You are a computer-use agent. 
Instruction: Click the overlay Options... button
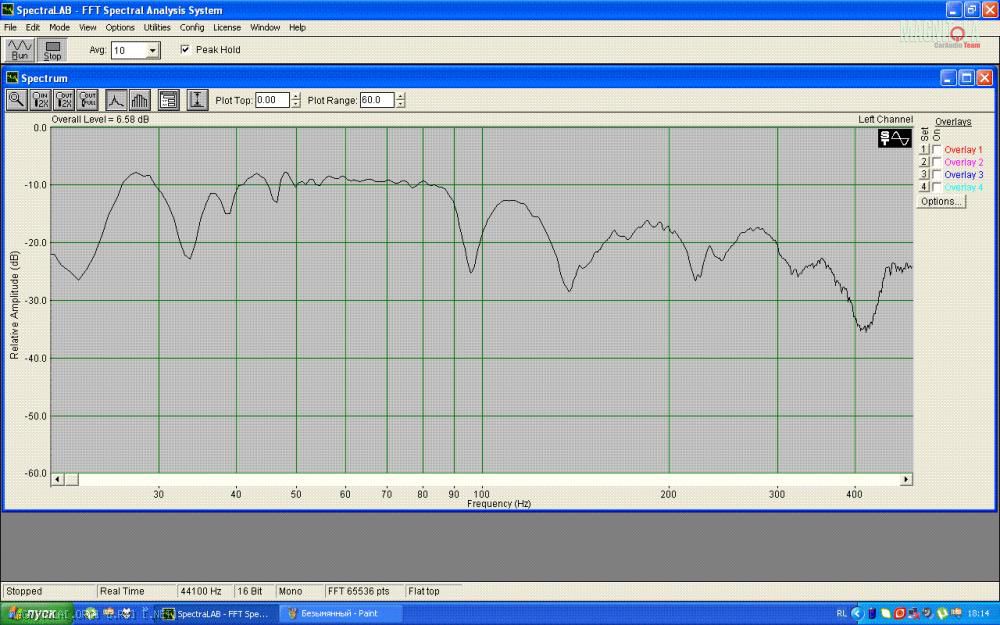pyautogui.click(x=941, y=201)
